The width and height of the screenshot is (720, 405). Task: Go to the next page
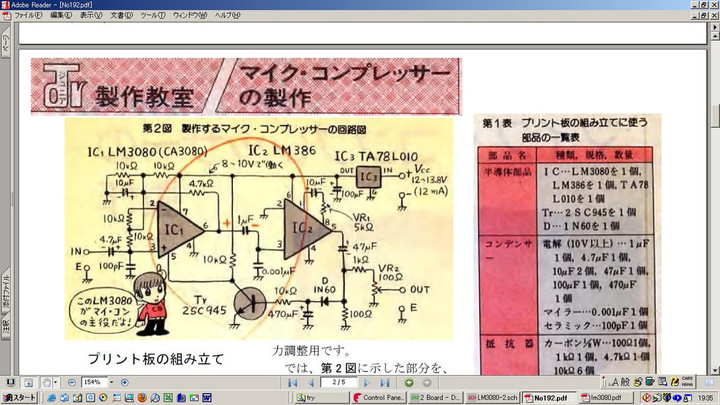367,382
